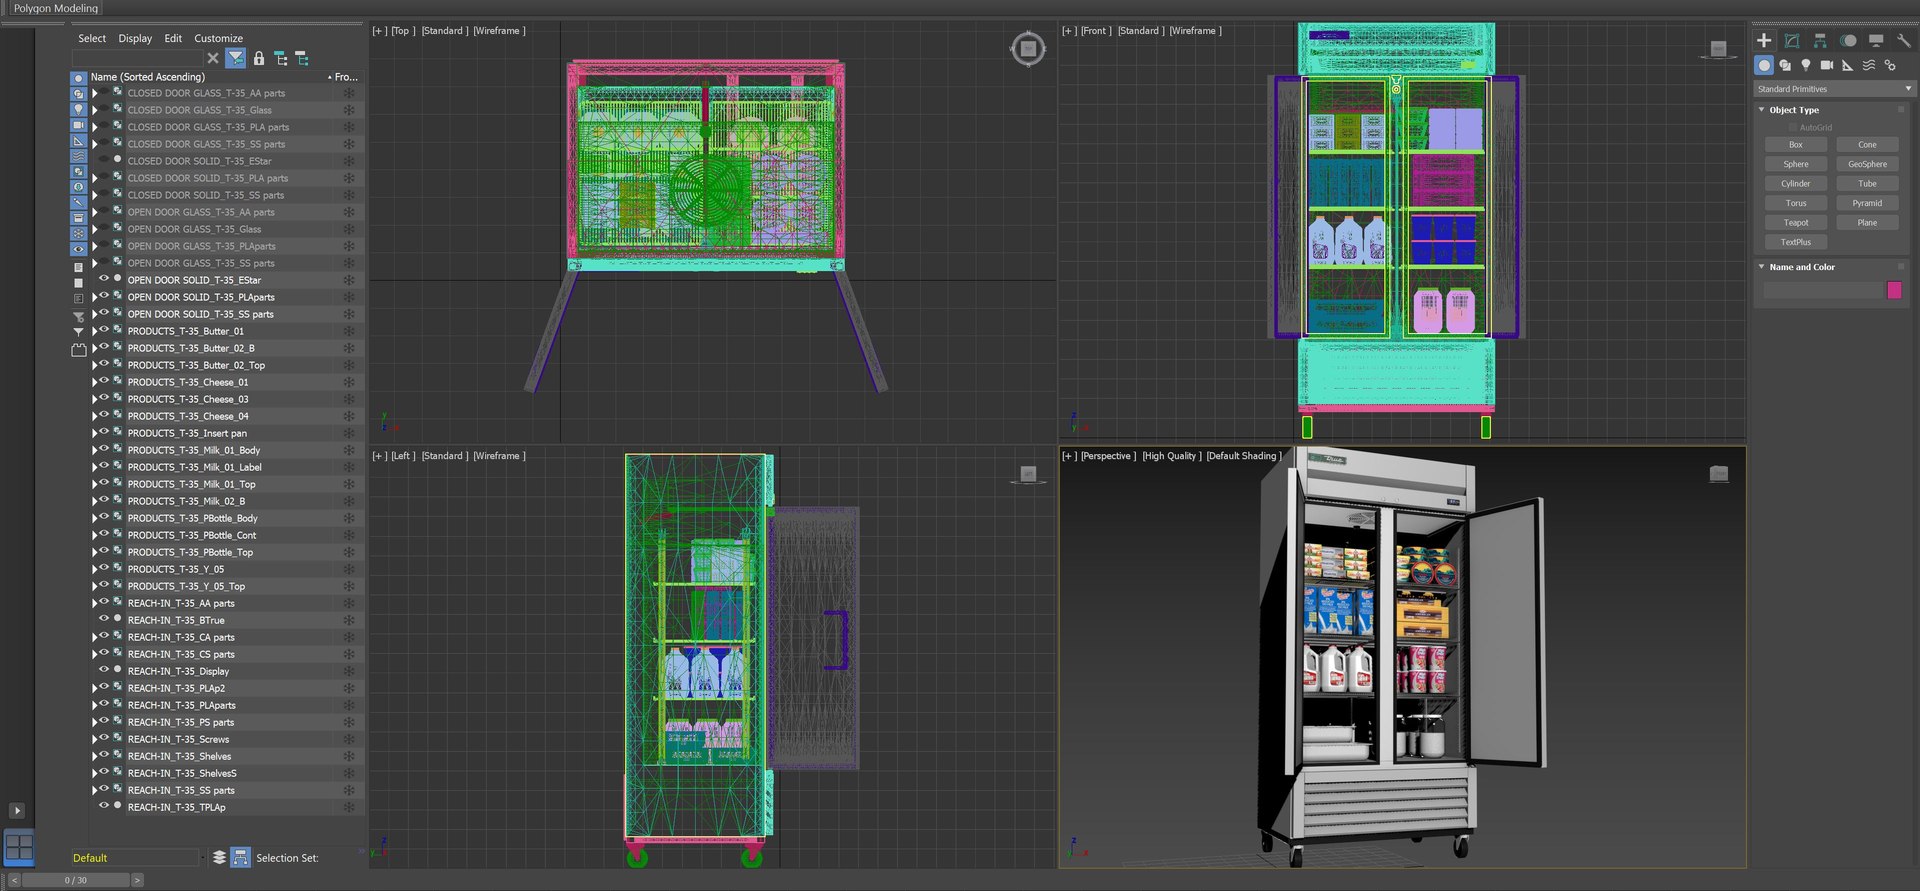Click the Scene Explorer search field
This screenshot has height=891, width=1920.
[x=137, y=59]
